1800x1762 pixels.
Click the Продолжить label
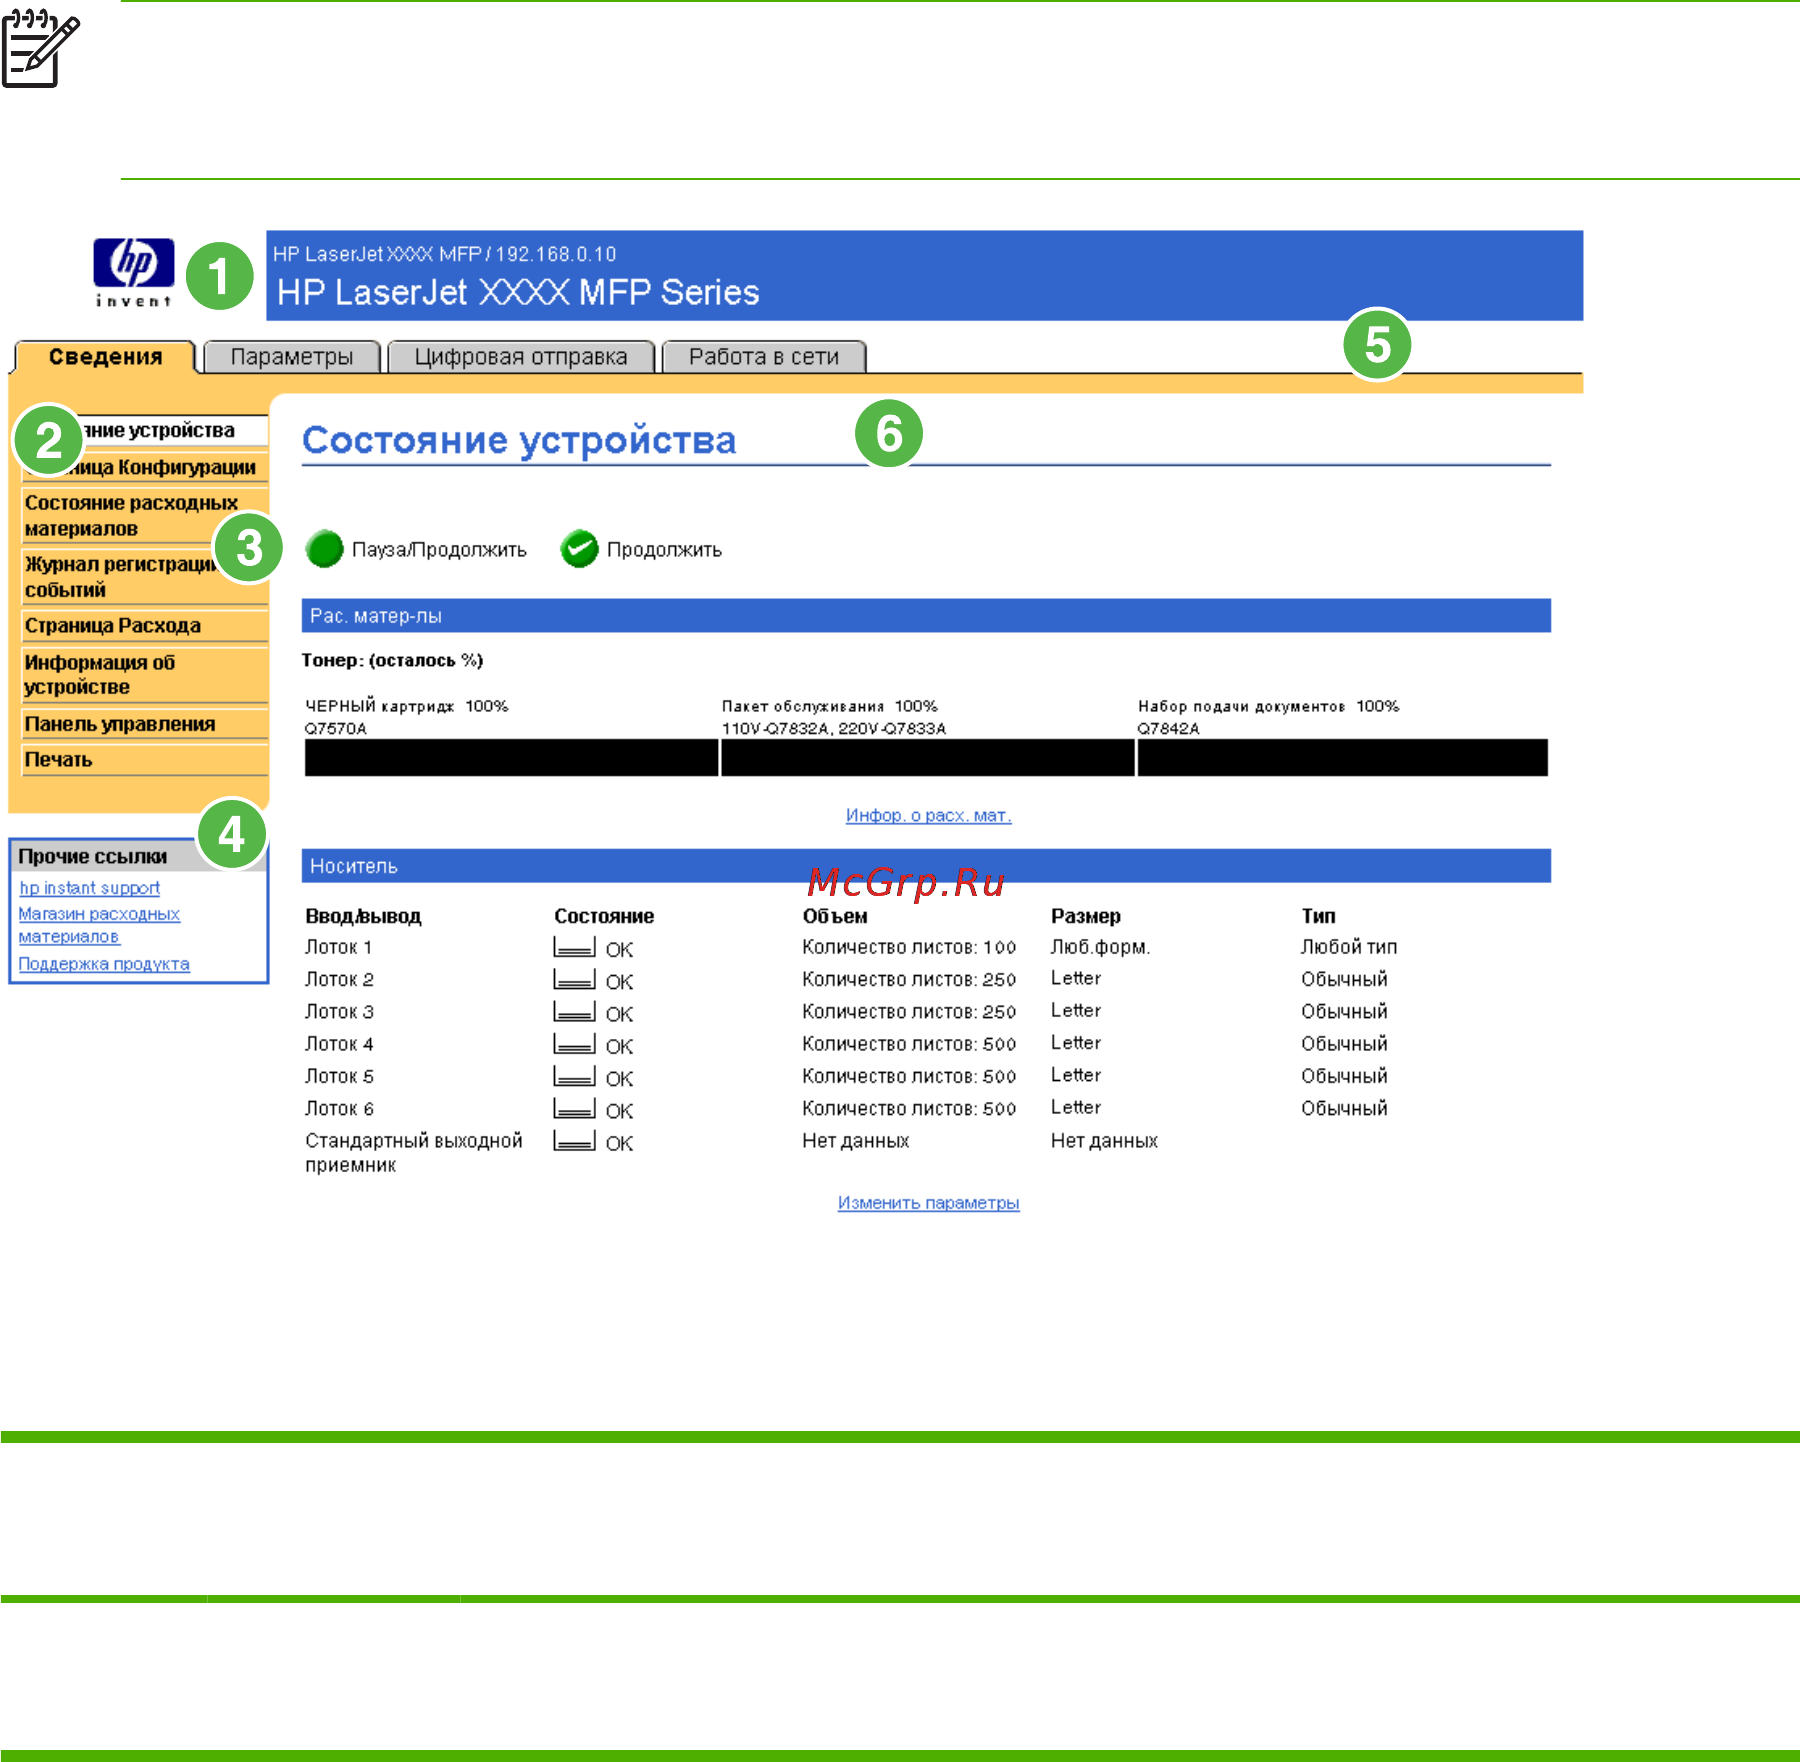coord(664,550)
